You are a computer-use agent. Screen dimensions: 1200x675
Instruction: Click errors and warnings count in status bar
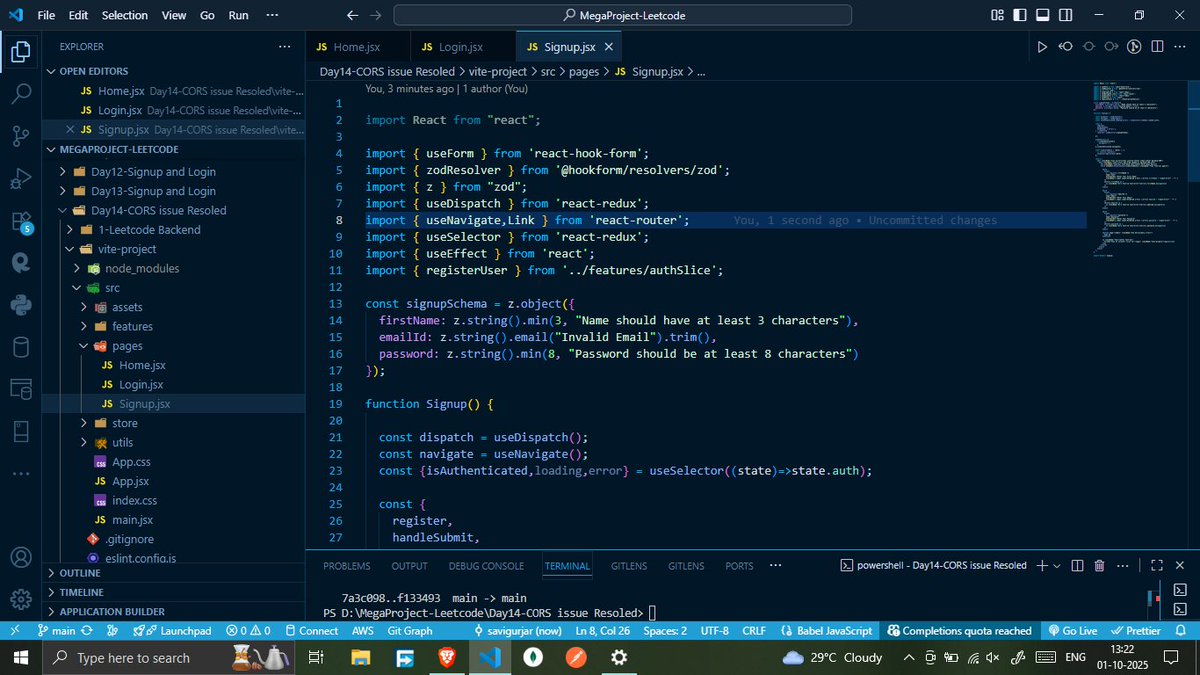[x=248, y=631]
